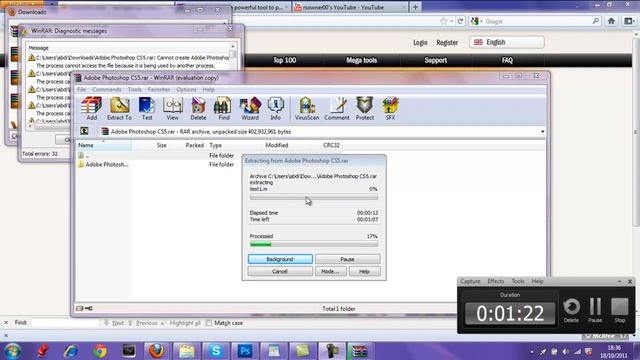Pause the screen recording
Viewport: 640px width, 360px height.
tap(595, 310)
